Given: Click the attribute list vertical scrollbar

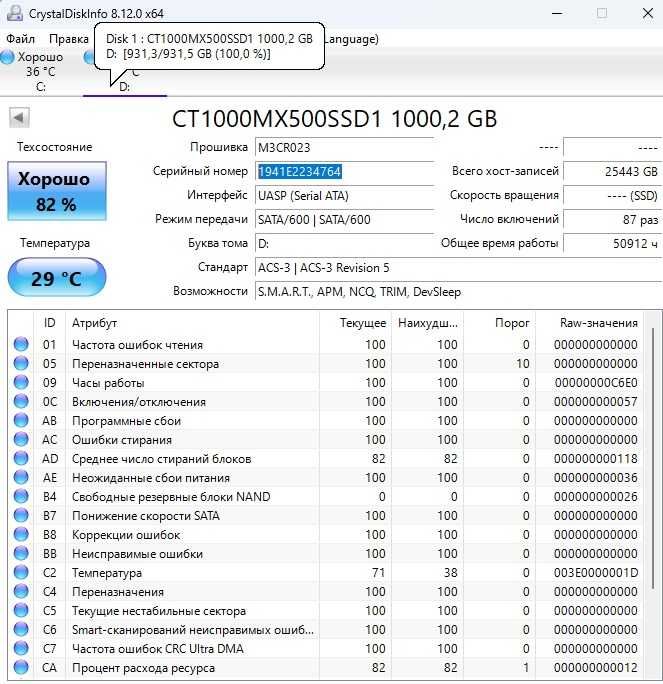Looking at the screenshot, I should 653,458.
